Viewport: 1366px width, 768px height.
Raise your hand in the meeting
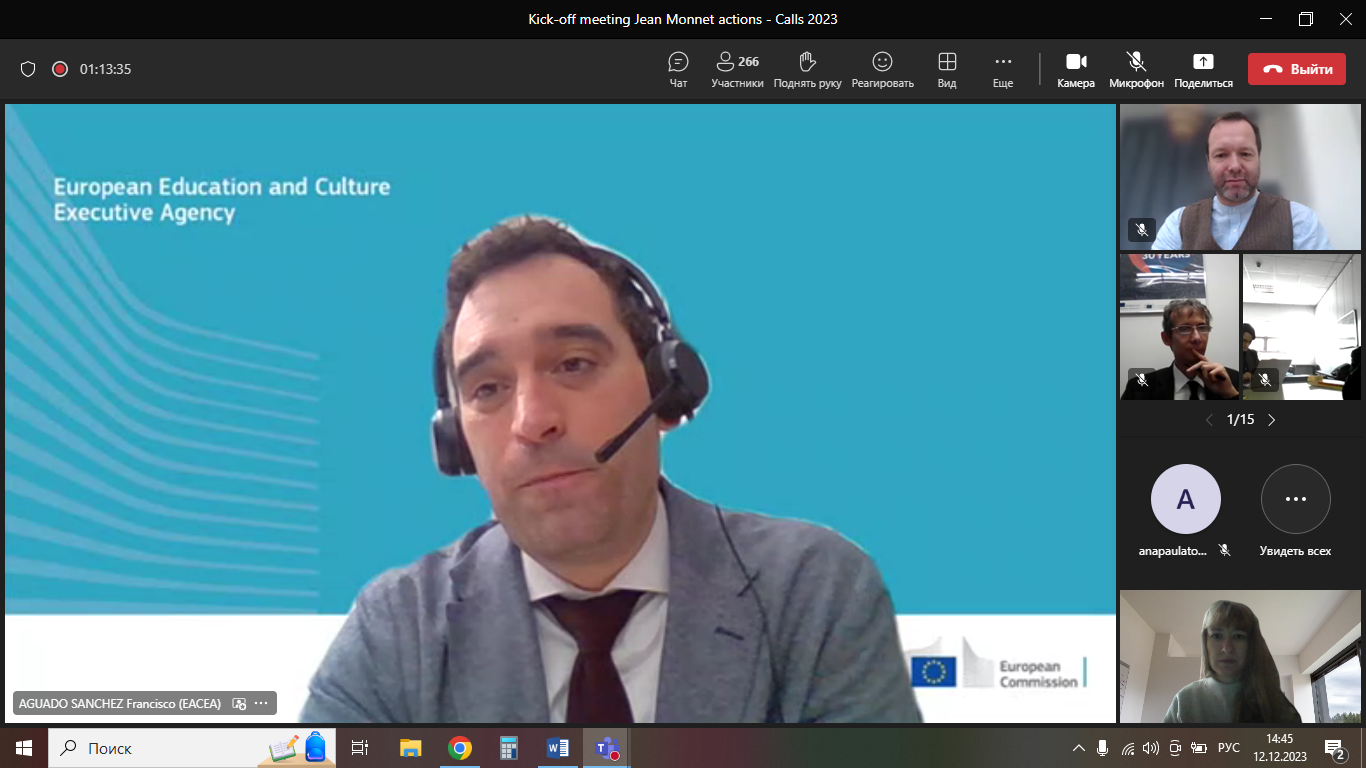tap(807, 69)
